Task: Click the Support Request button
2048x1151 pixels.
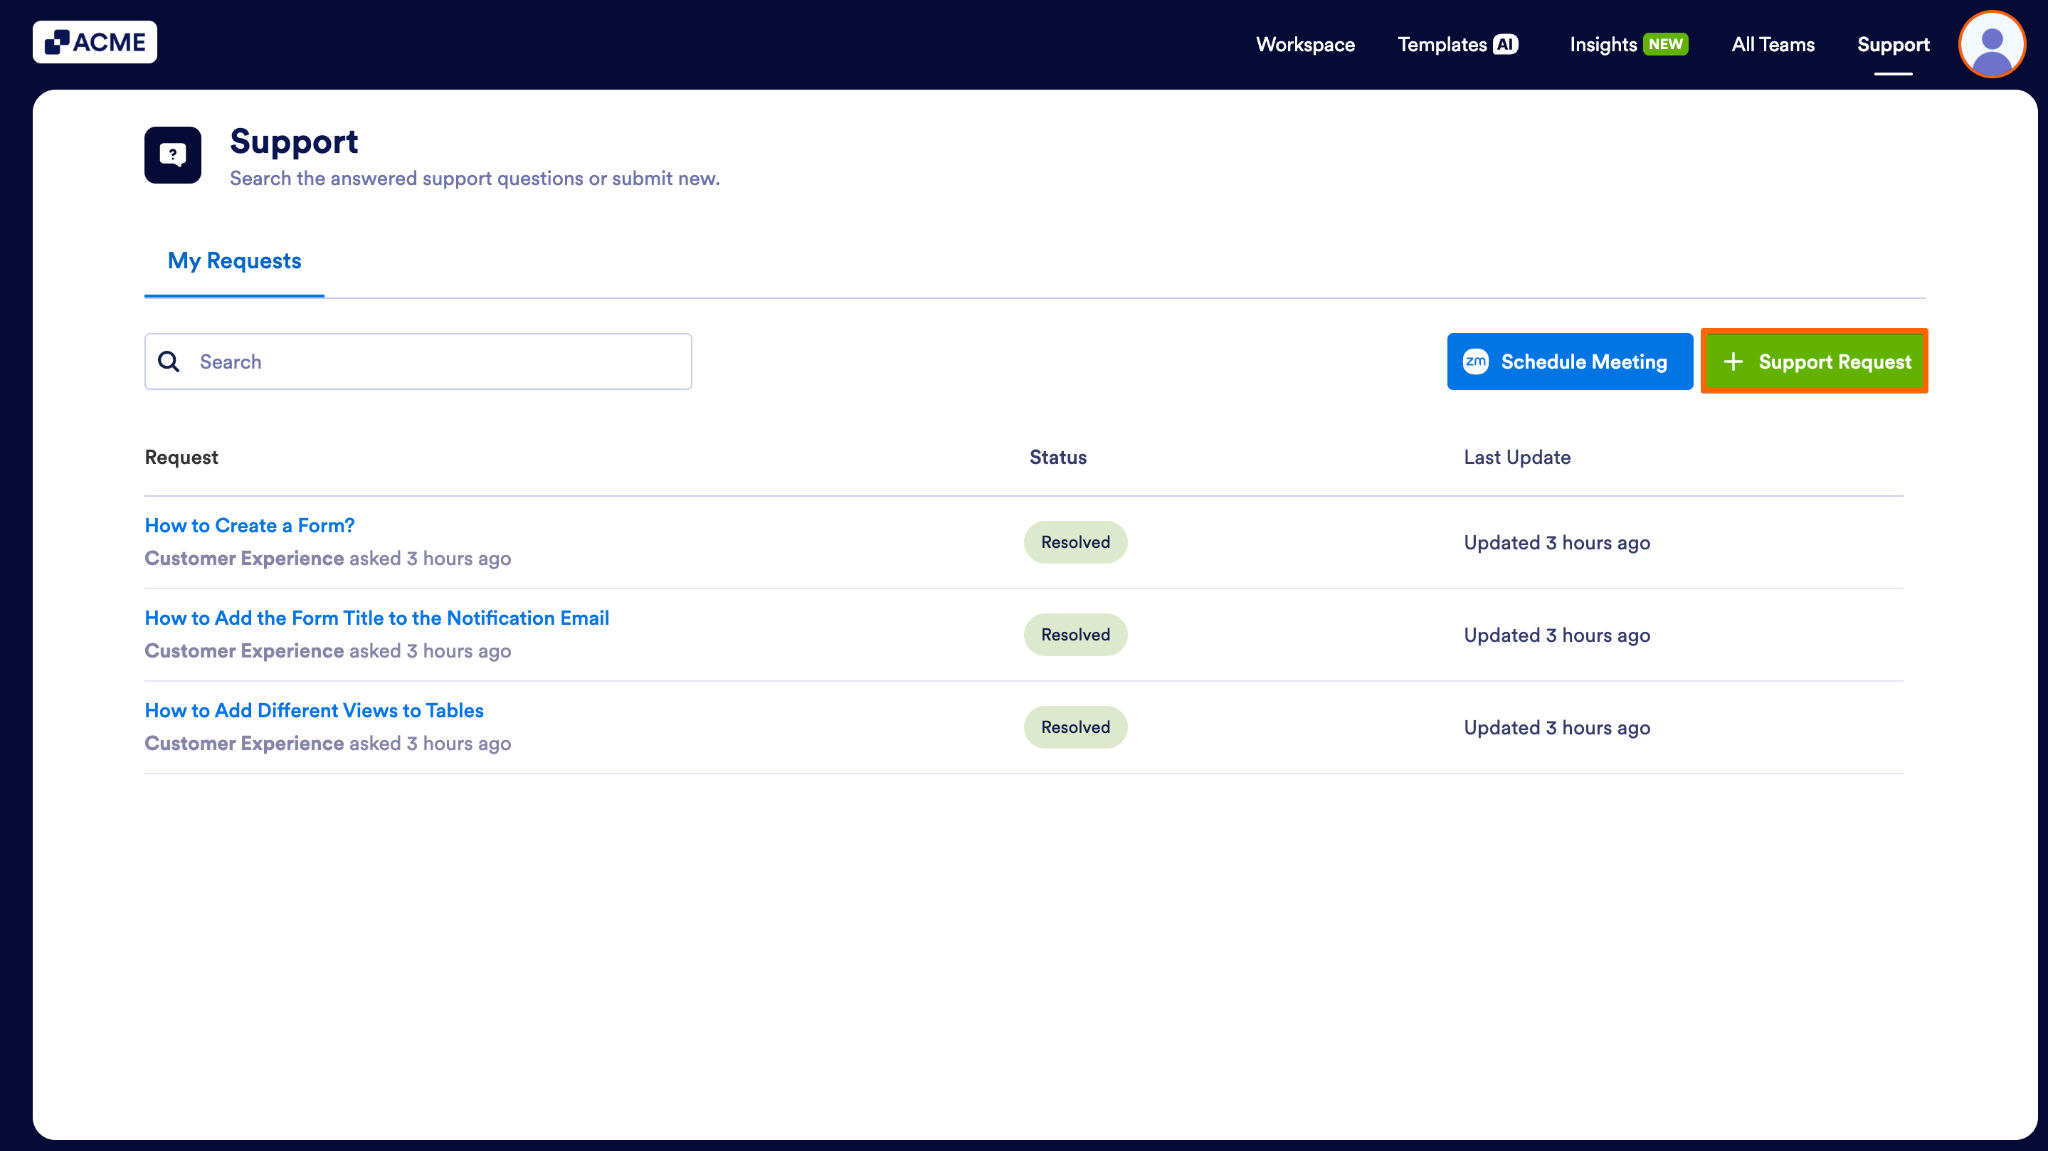Action: (1814, 361)
